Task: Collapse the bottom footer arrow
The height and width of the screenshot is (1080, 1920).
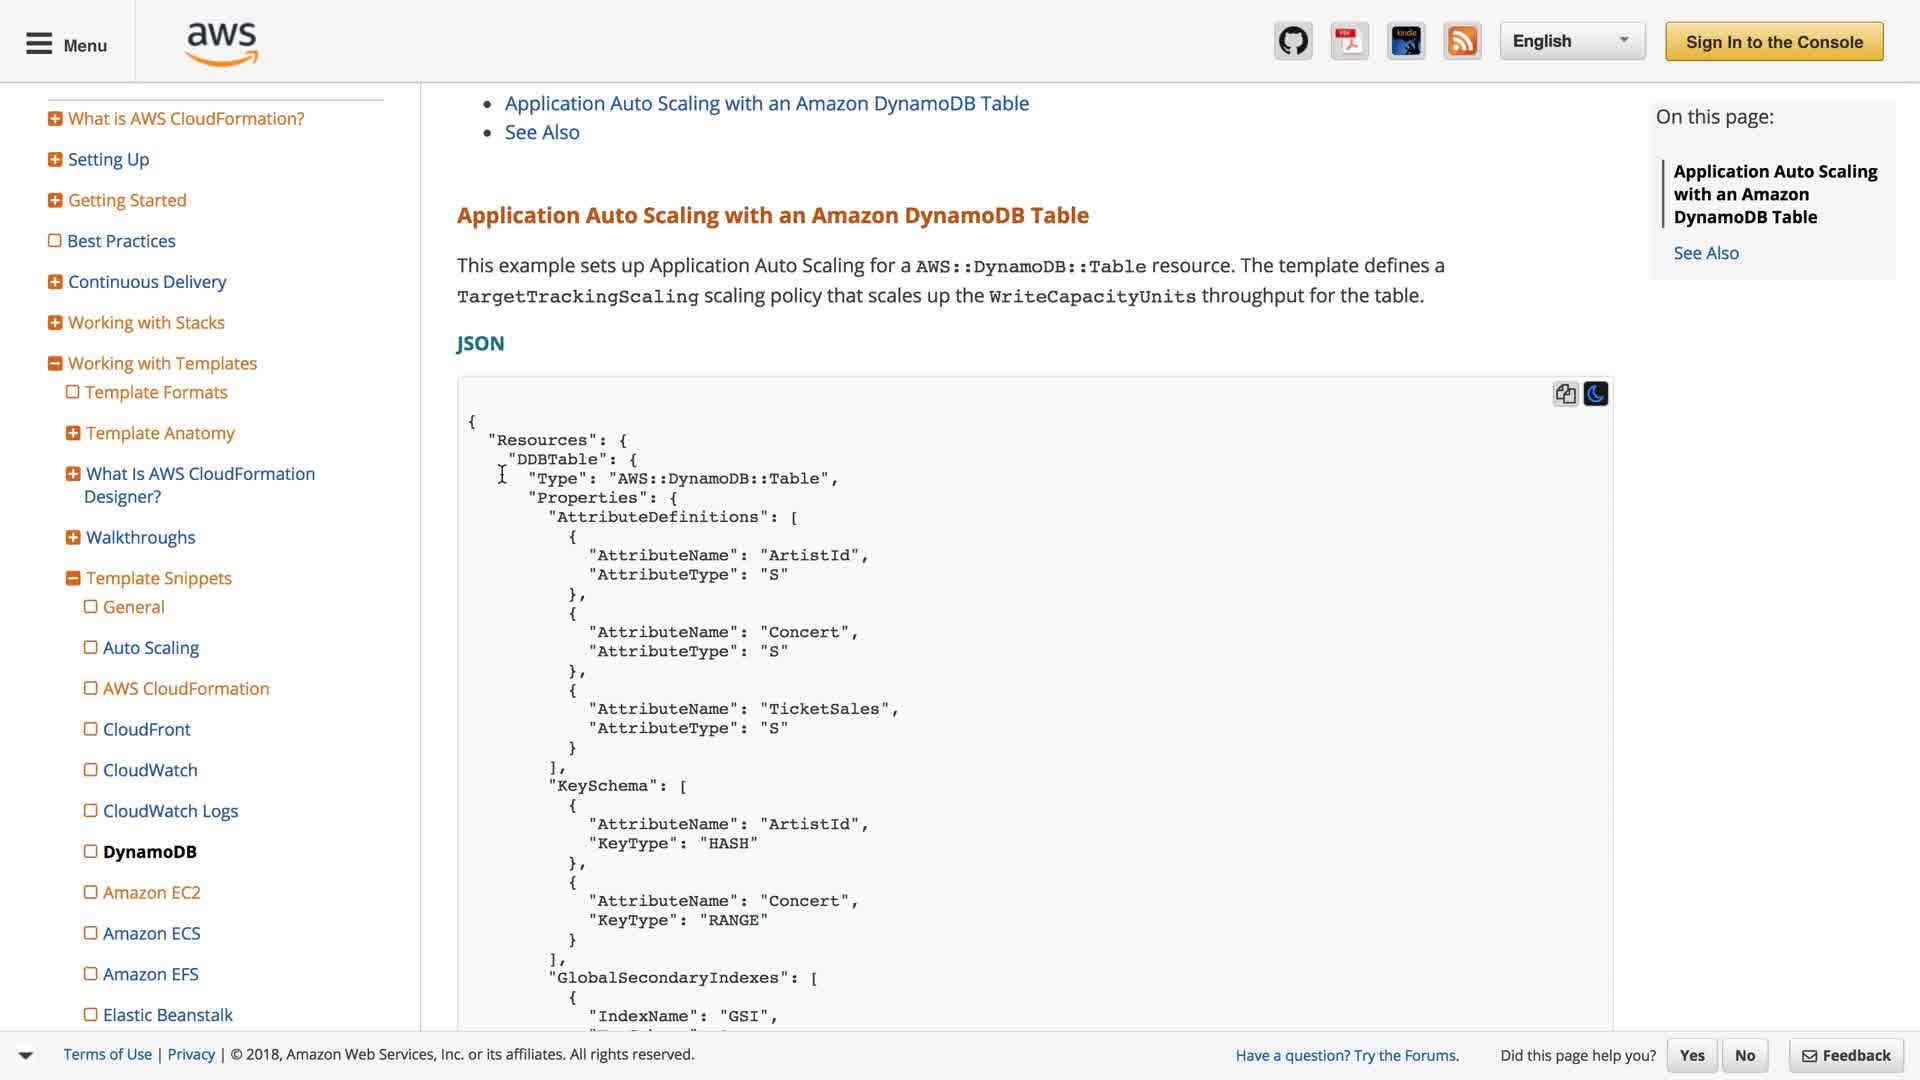Action: point(26,1055)
